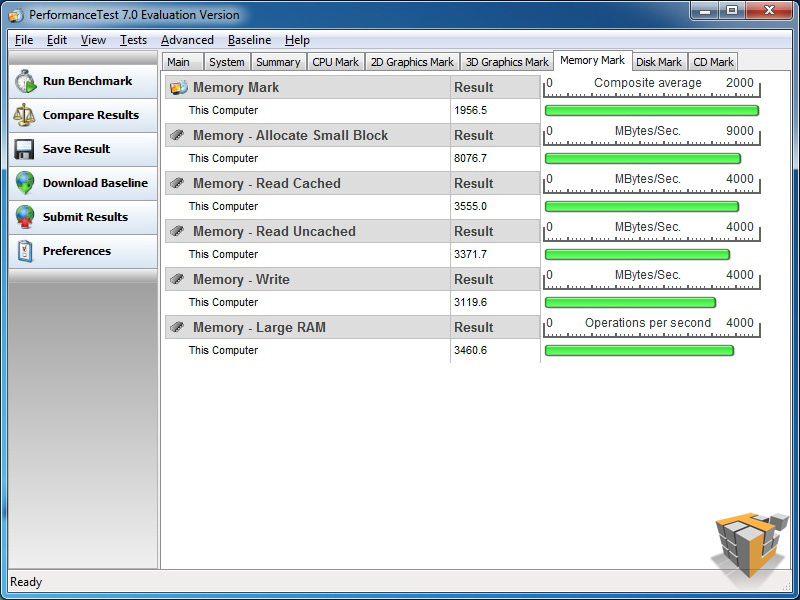
Task: Close the PerformanceTest window
Action: tap(769, 11)
